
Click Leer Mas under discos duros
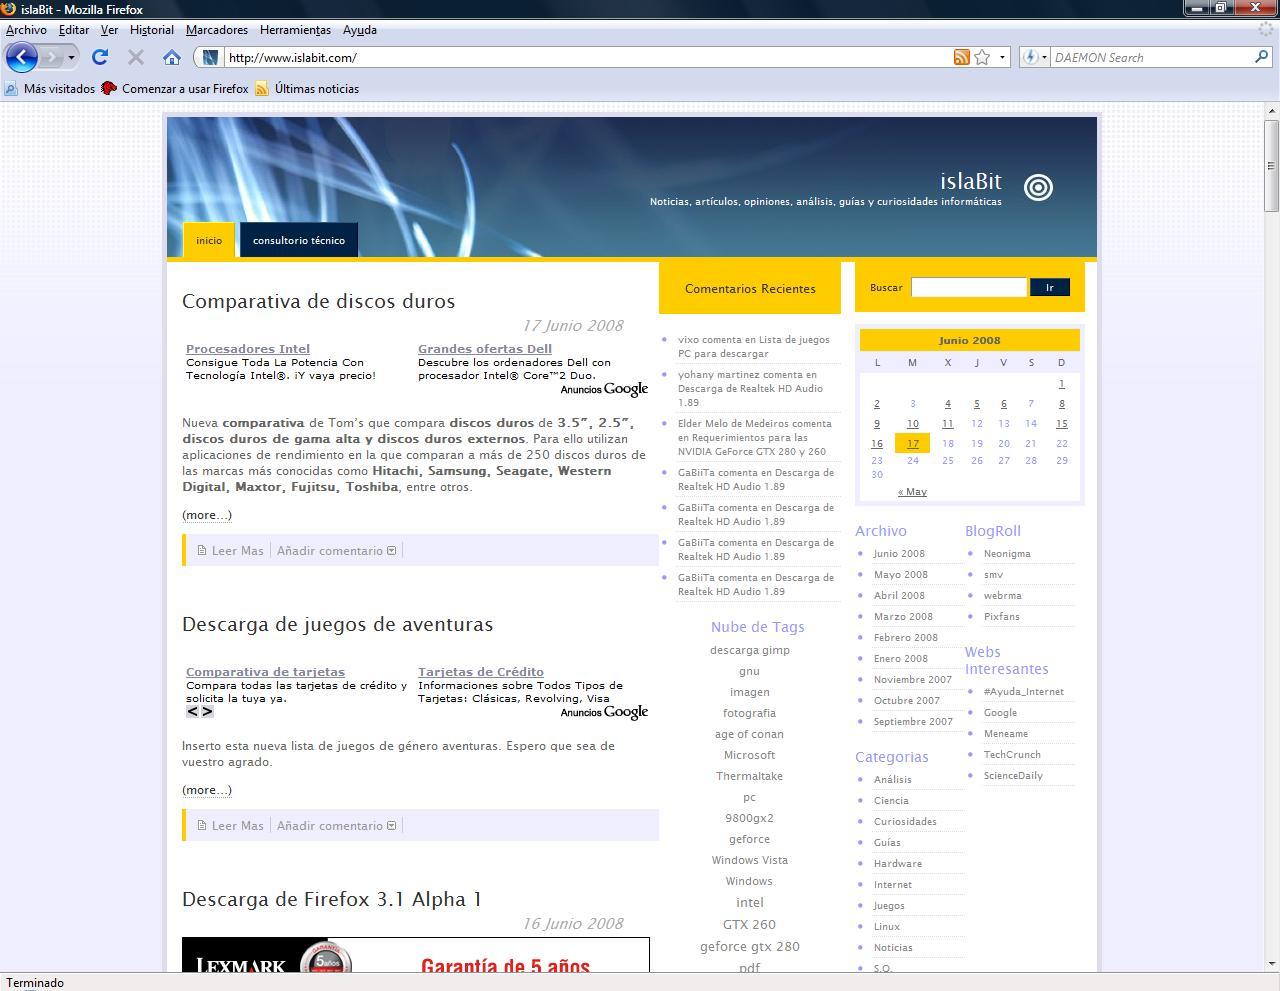point(238,550)
